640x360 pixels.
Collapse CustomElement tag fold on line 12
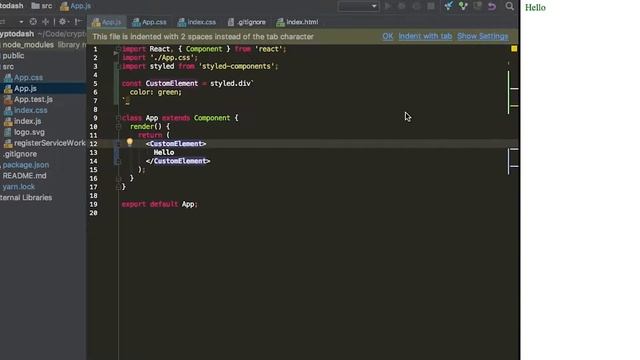[118, 144]
